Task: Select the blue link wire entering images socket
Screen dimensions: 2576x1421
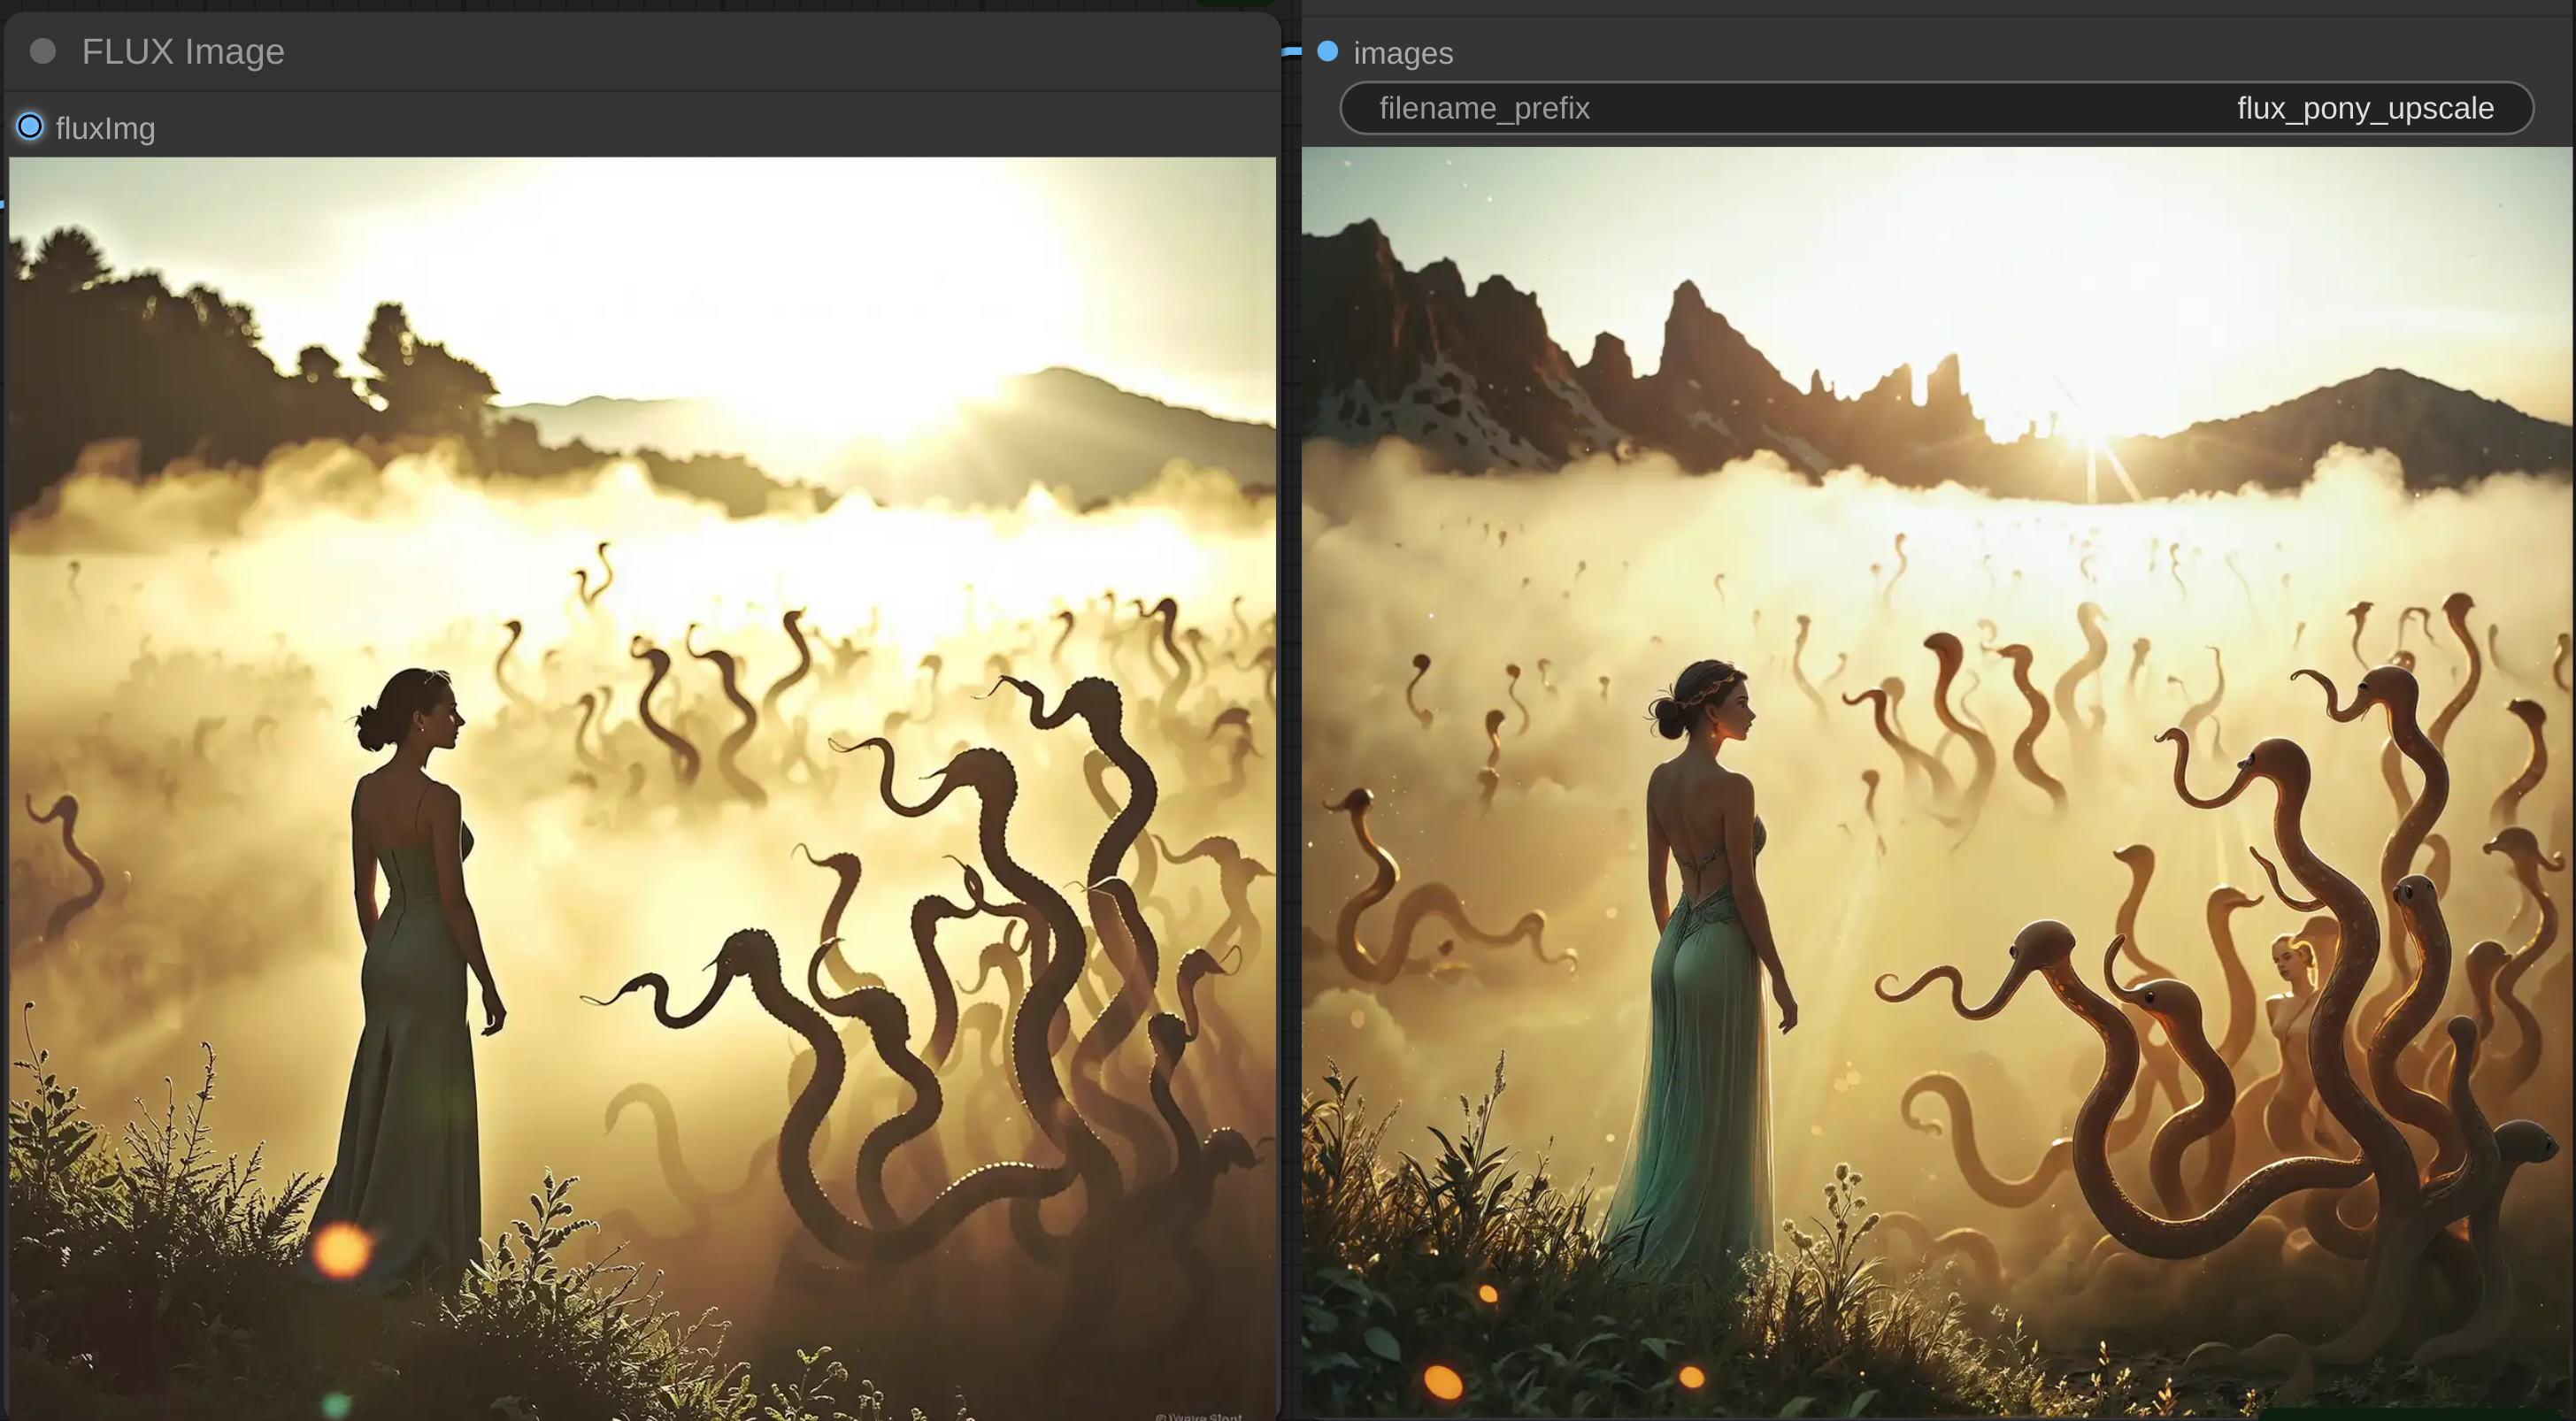Action: click(x=1293, y=51)
